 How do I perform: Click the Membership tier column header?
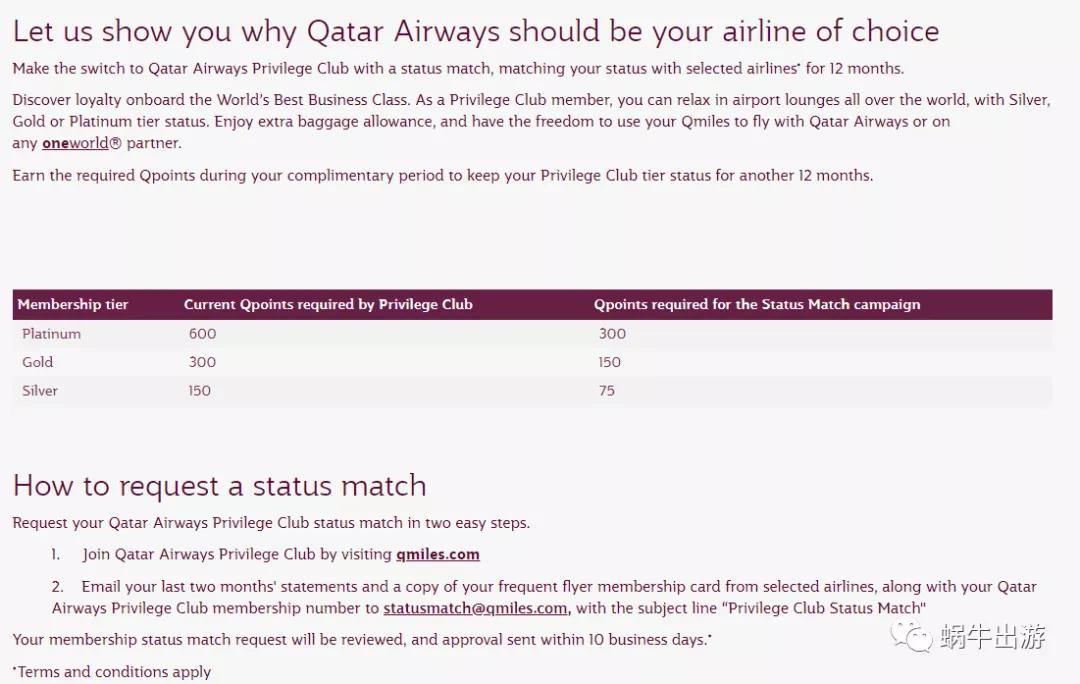(x=73, y=304)
